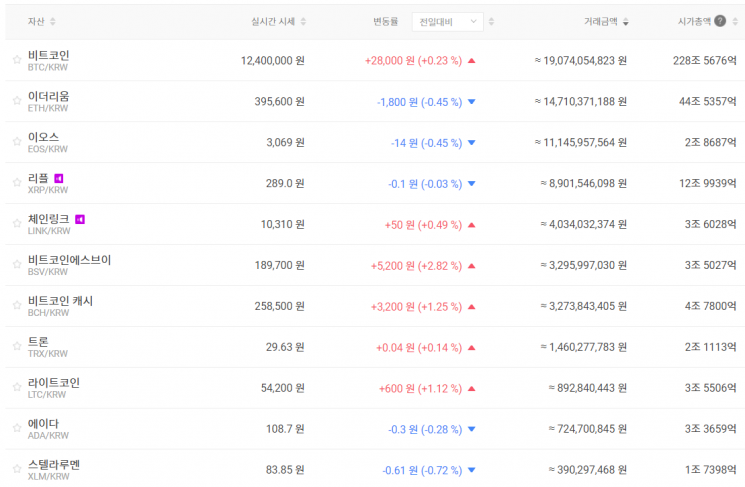Click the blue down triangle in EOS row
The width and height of the screenshot is (745, 487).
point(472,143)
